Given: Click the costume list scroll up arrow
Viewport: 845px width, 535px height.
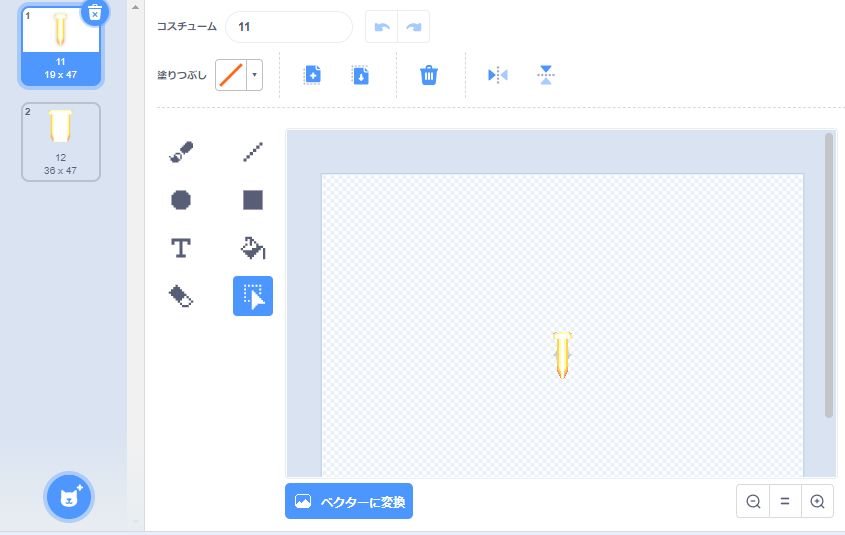Looking at the screenshot, I should pos(135,8).
